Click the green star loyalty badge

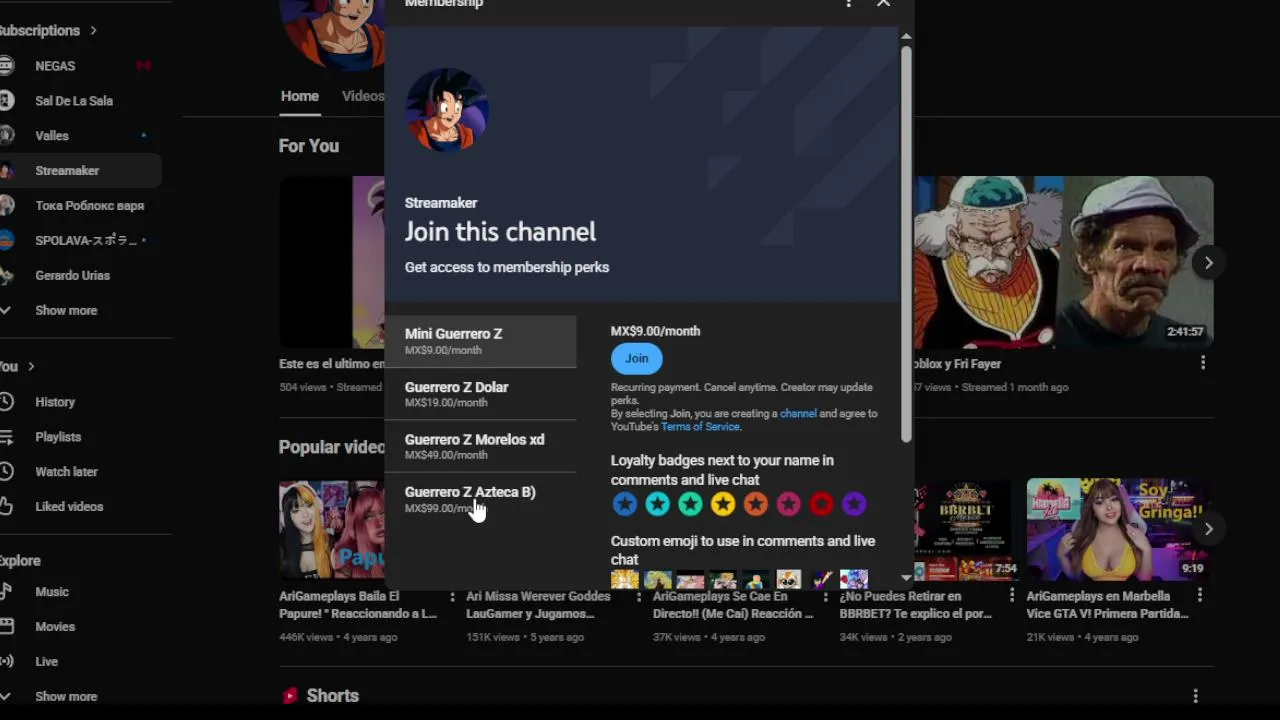[690, 504]
